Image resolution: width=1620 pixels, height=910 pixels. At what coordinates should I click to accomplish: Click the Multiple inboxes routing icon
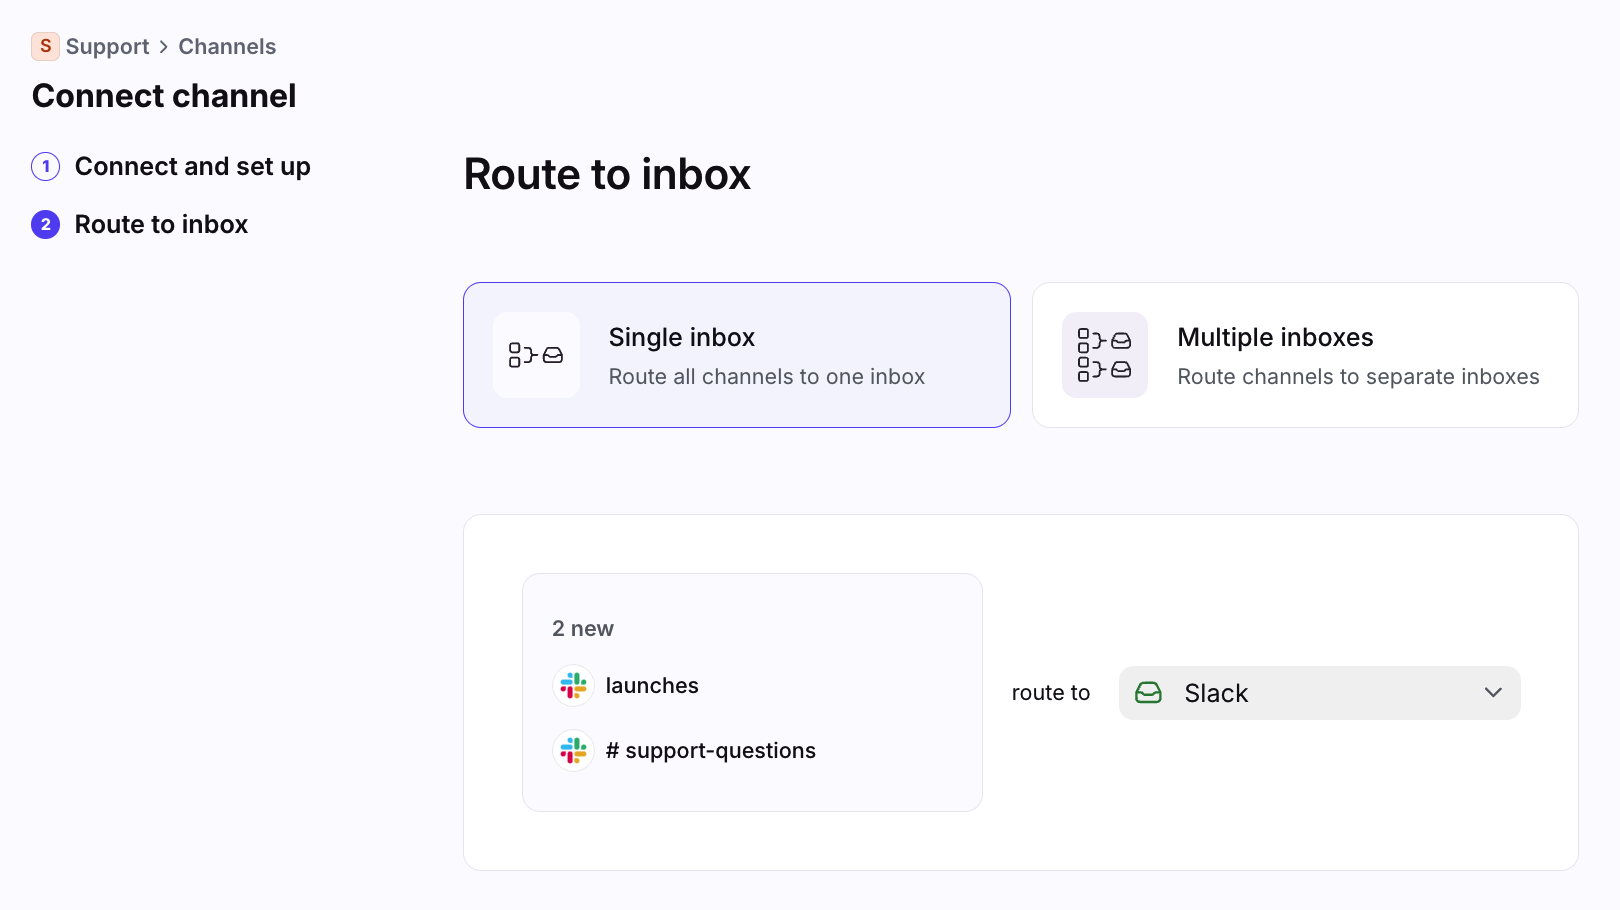click(x=1104, y=355)
